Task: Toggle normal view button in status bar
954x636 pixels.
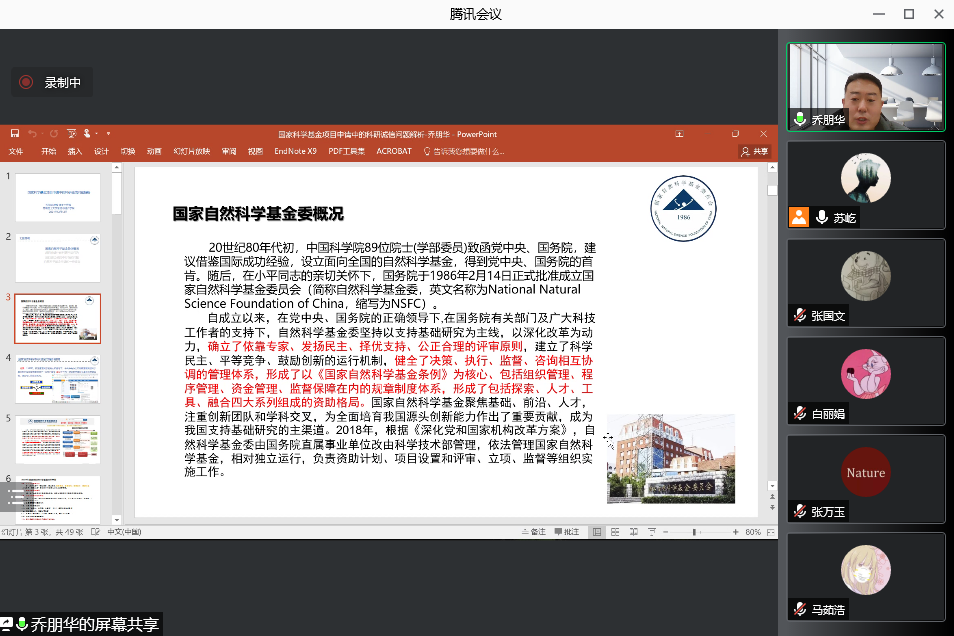Action: [597, 532]
